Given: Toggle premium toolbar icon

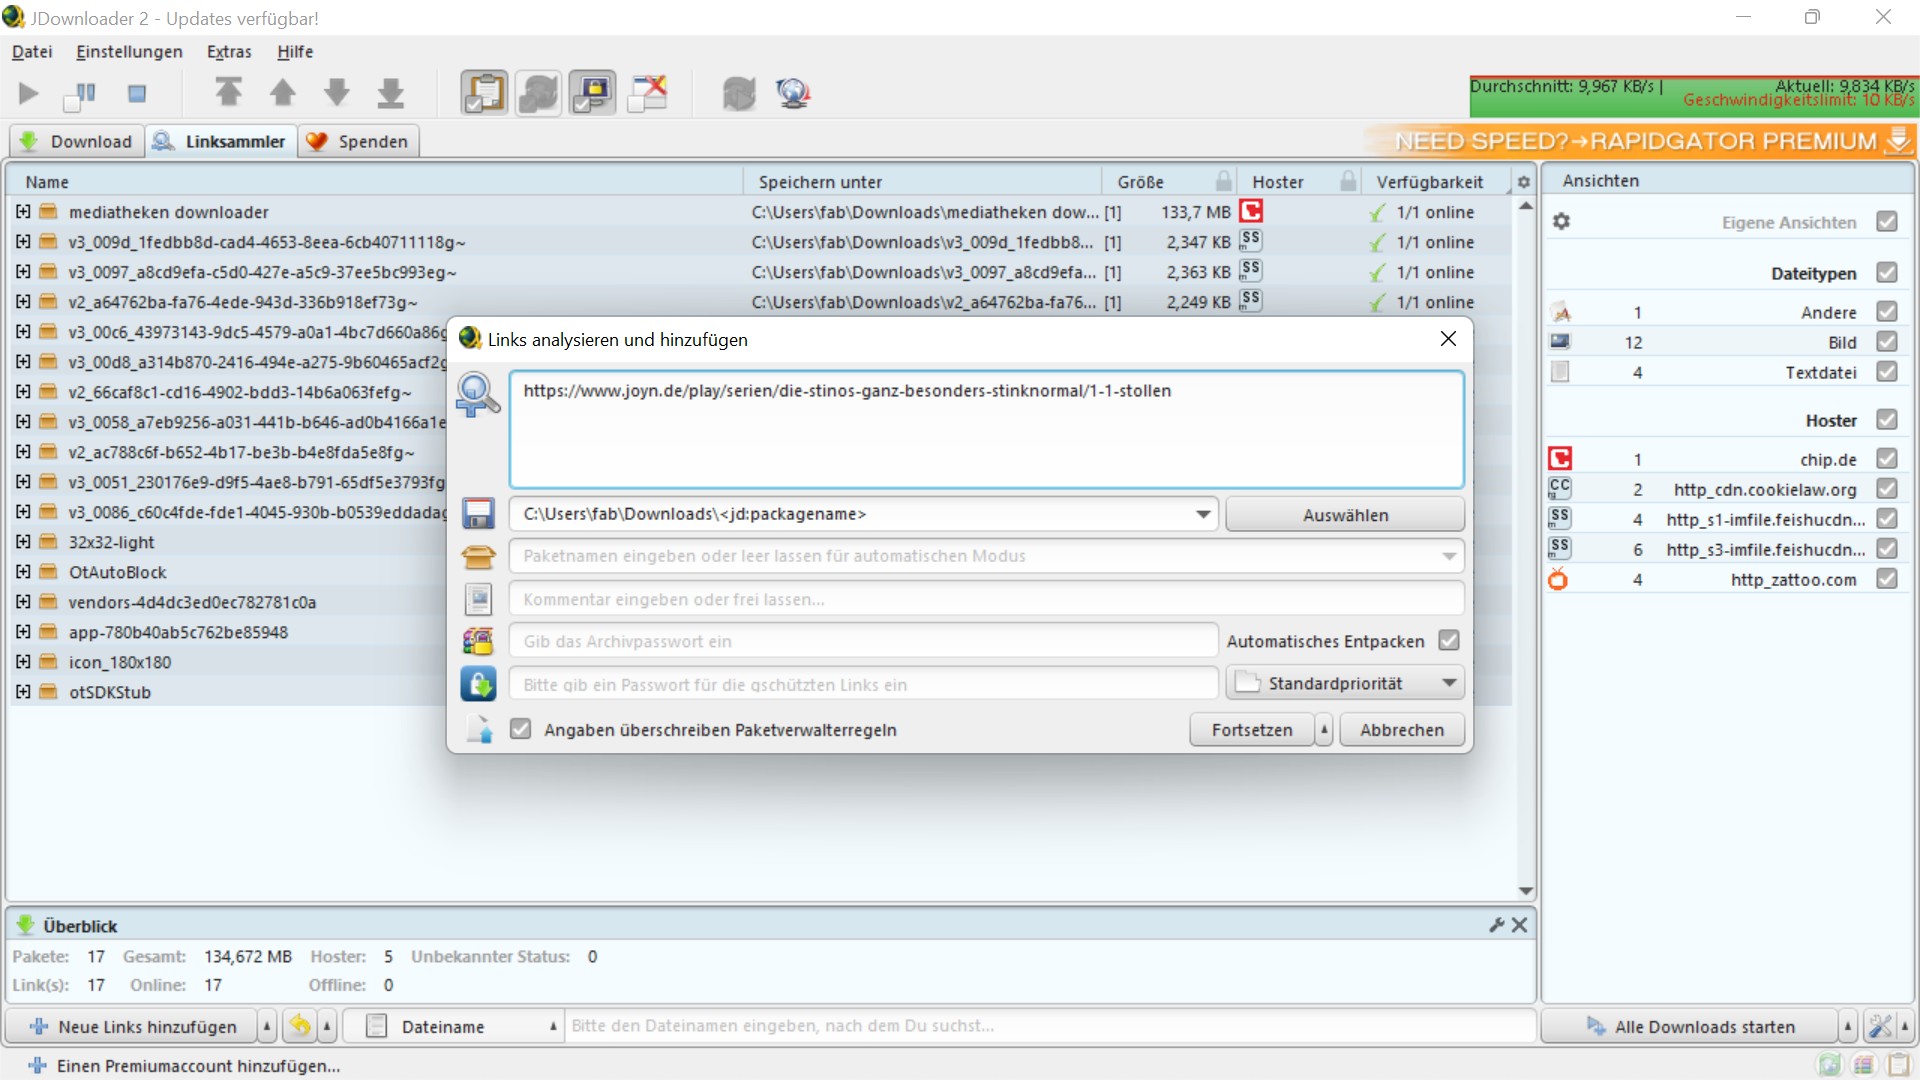Looking at the screenshot, I should click(592, 93).
